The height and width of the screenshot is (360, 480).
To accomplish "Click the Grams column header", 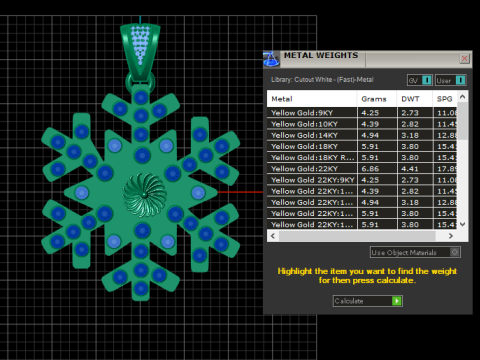I will pyautogui.click(x=377, y=99).
